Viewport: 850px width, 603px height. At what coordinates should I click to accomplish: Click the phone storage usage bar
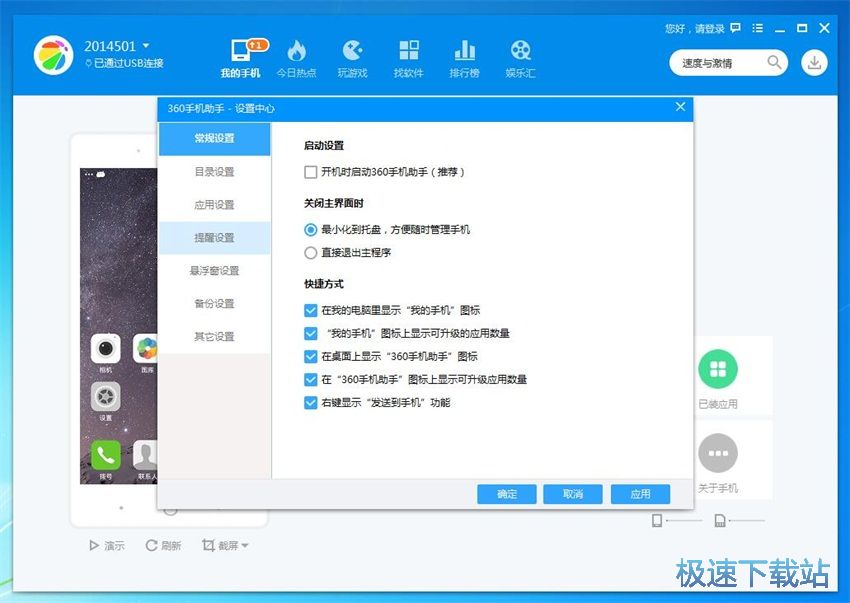(x=684, y=521)
